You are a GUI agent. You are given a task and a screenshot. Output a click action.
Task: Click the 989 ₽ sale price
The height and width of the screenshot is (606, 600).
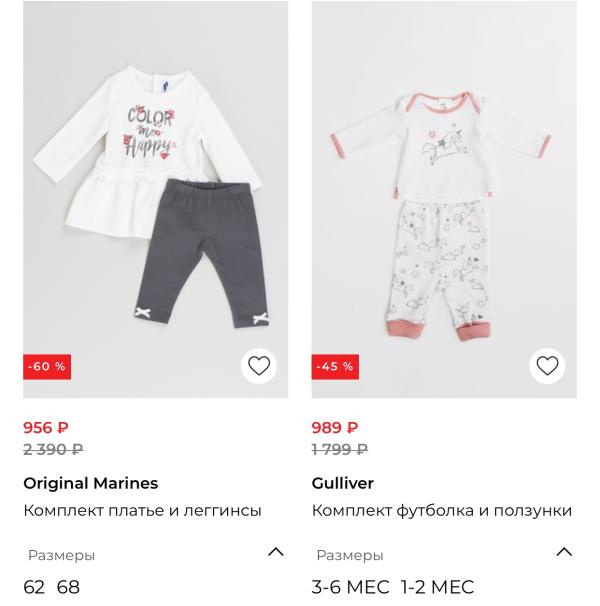335,427
